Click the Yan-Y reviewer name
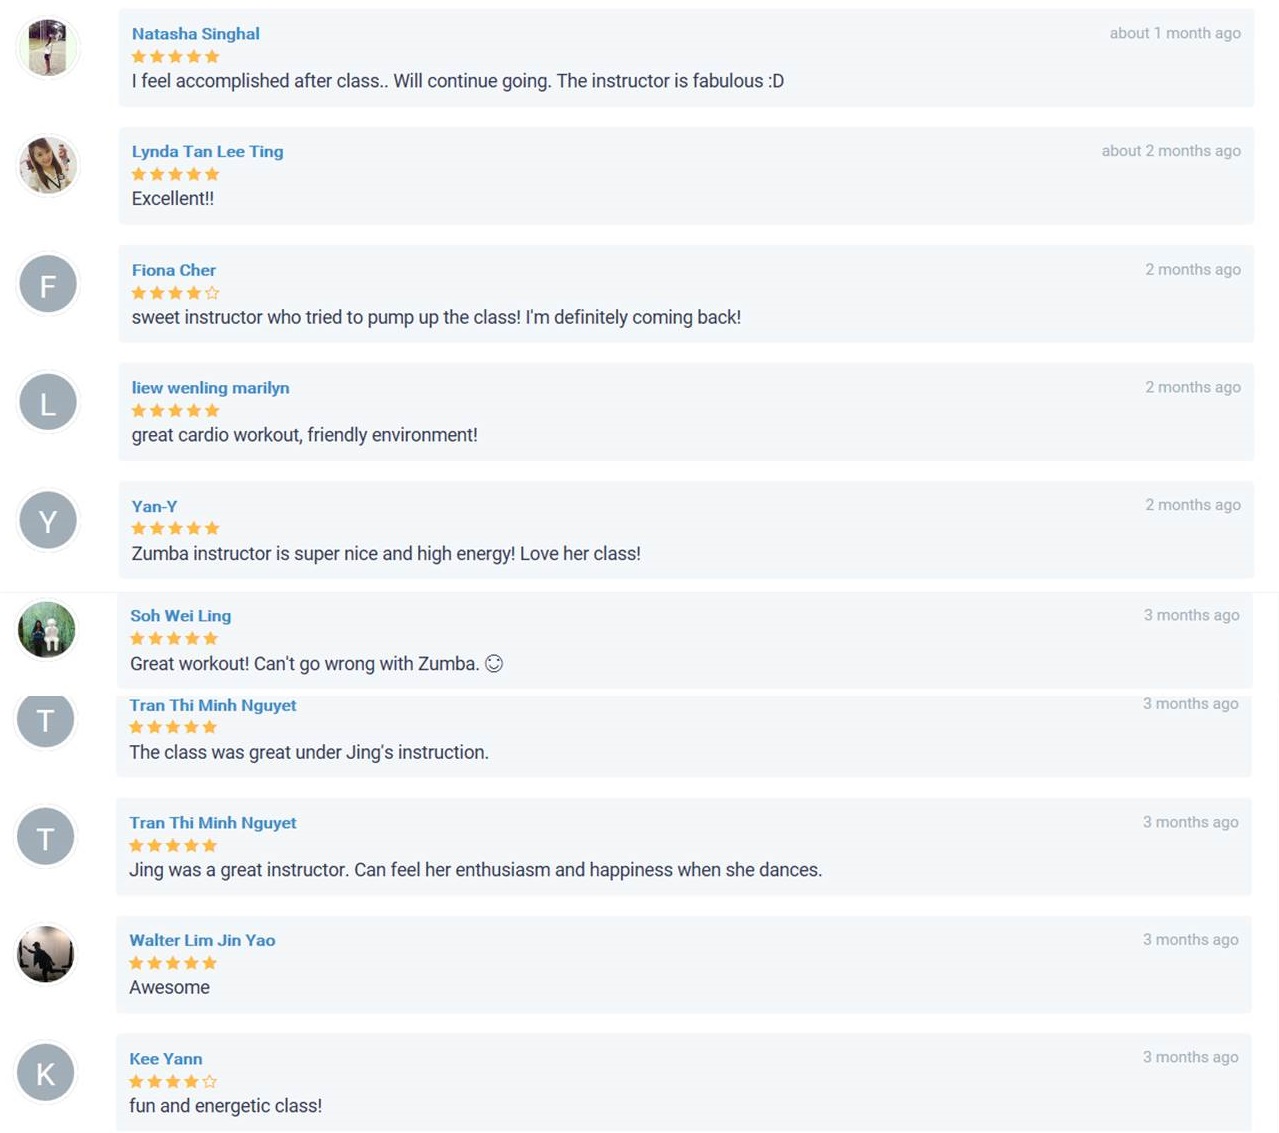 tap(154, 506)
